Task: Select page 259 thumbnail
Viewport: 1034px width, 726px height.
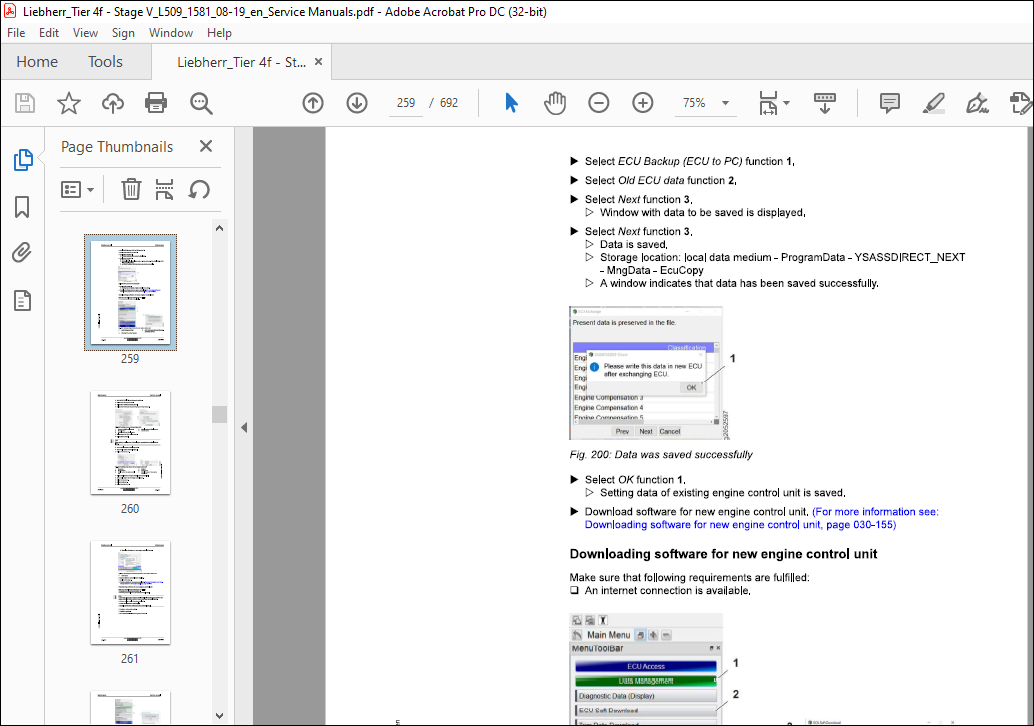Action: 131,292
